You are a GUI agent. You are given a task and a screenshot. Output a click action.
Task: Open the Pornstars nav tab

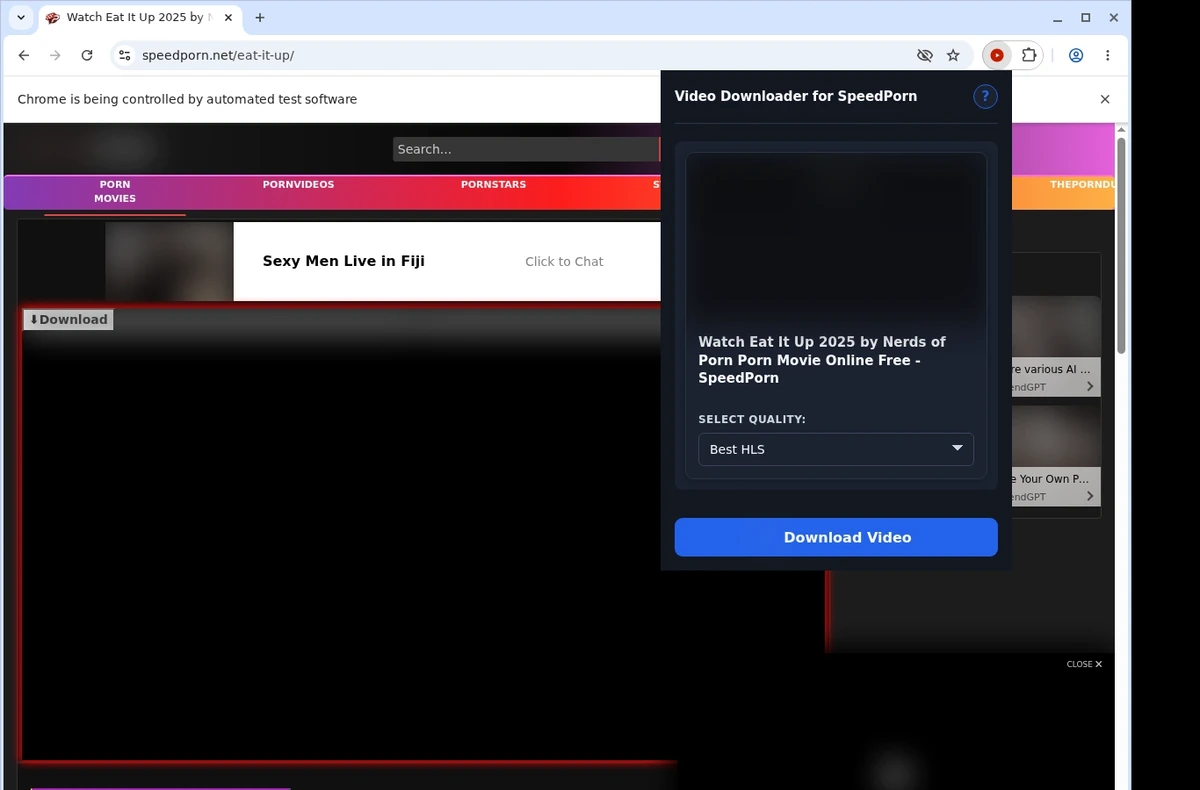493,184
